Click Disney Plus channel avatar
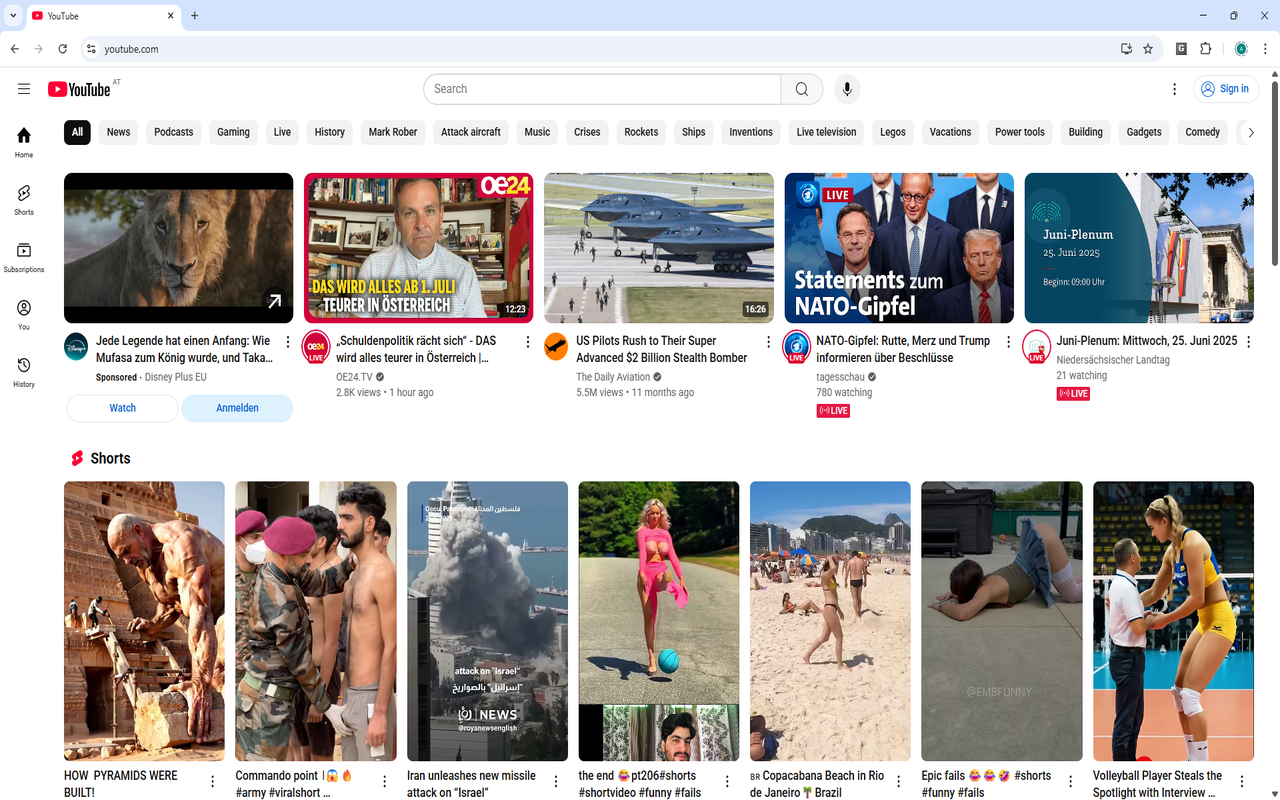Screen dimensions: 1280x800 click(x=76, y=346)
